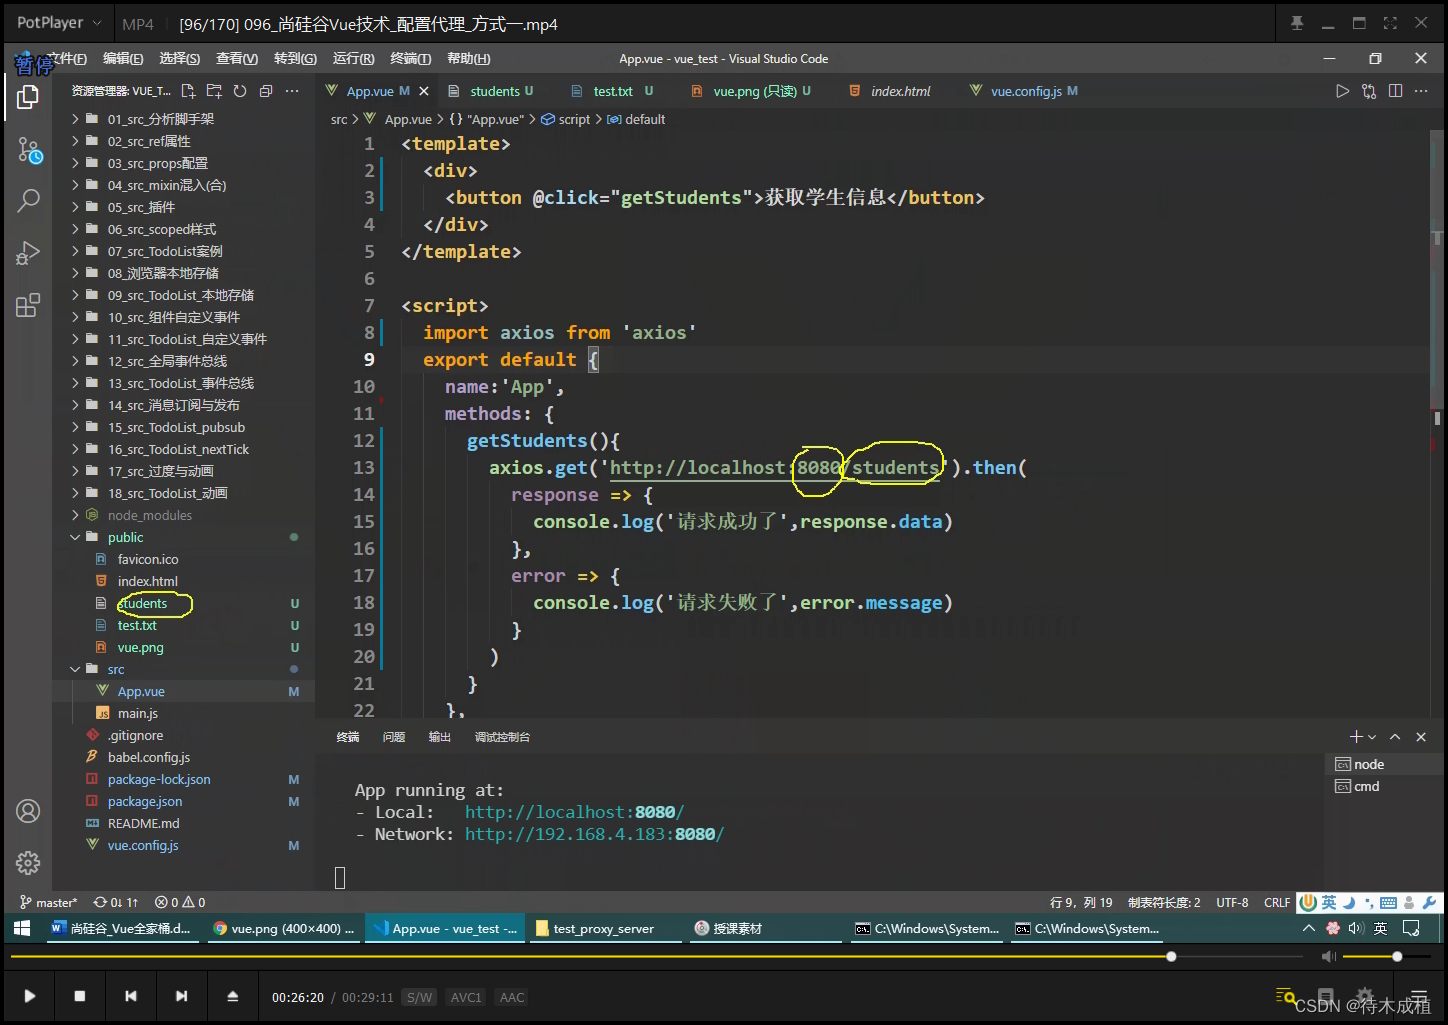Select the node terminal instance
Screen dimensions: 1448x1025
[1383, 764]
